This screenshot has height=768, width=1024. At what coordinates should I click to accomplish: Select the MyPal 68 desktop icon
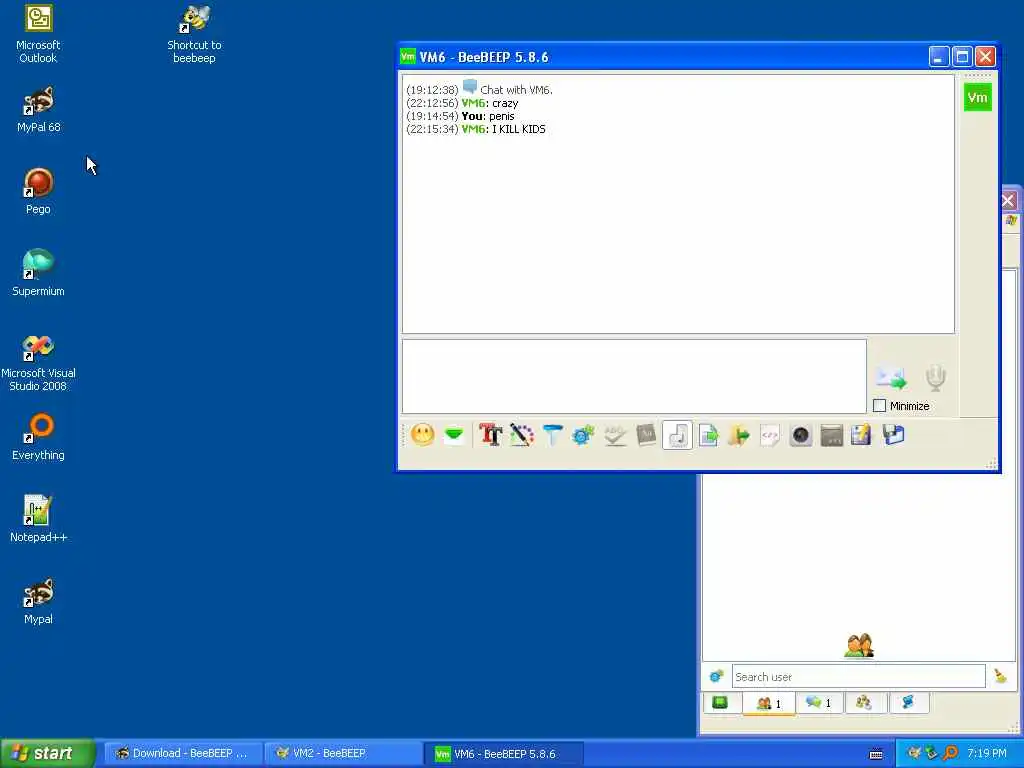[x=39, y=110]
